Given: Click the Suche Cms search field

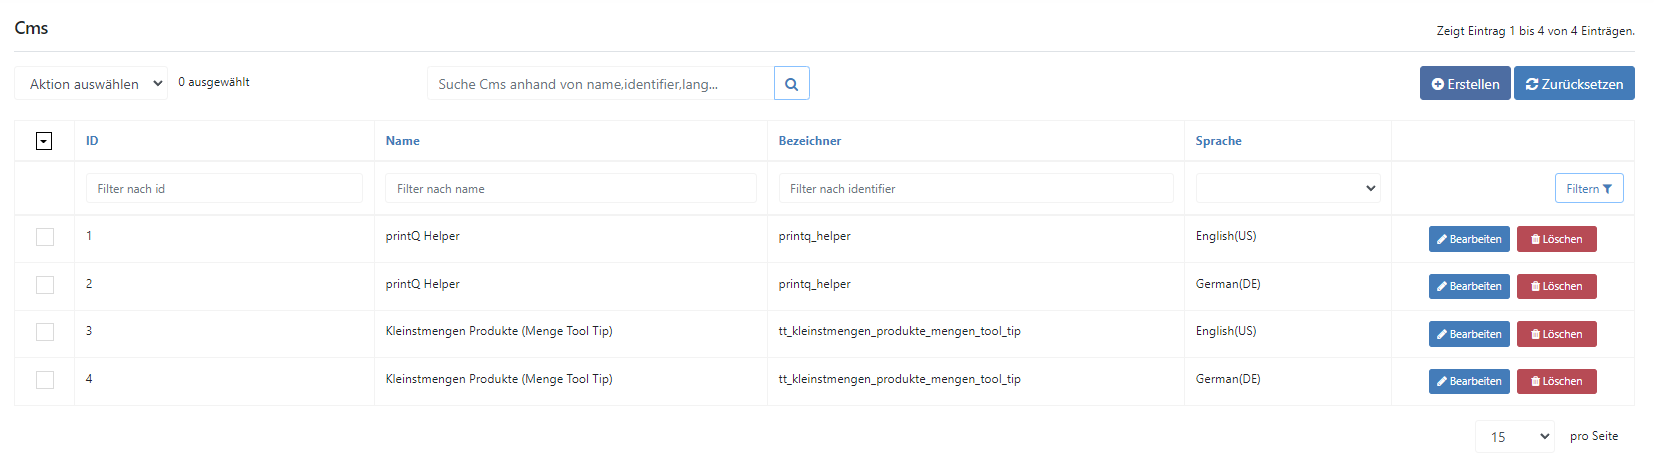Looking at the screenshot, I should (601, 84).
